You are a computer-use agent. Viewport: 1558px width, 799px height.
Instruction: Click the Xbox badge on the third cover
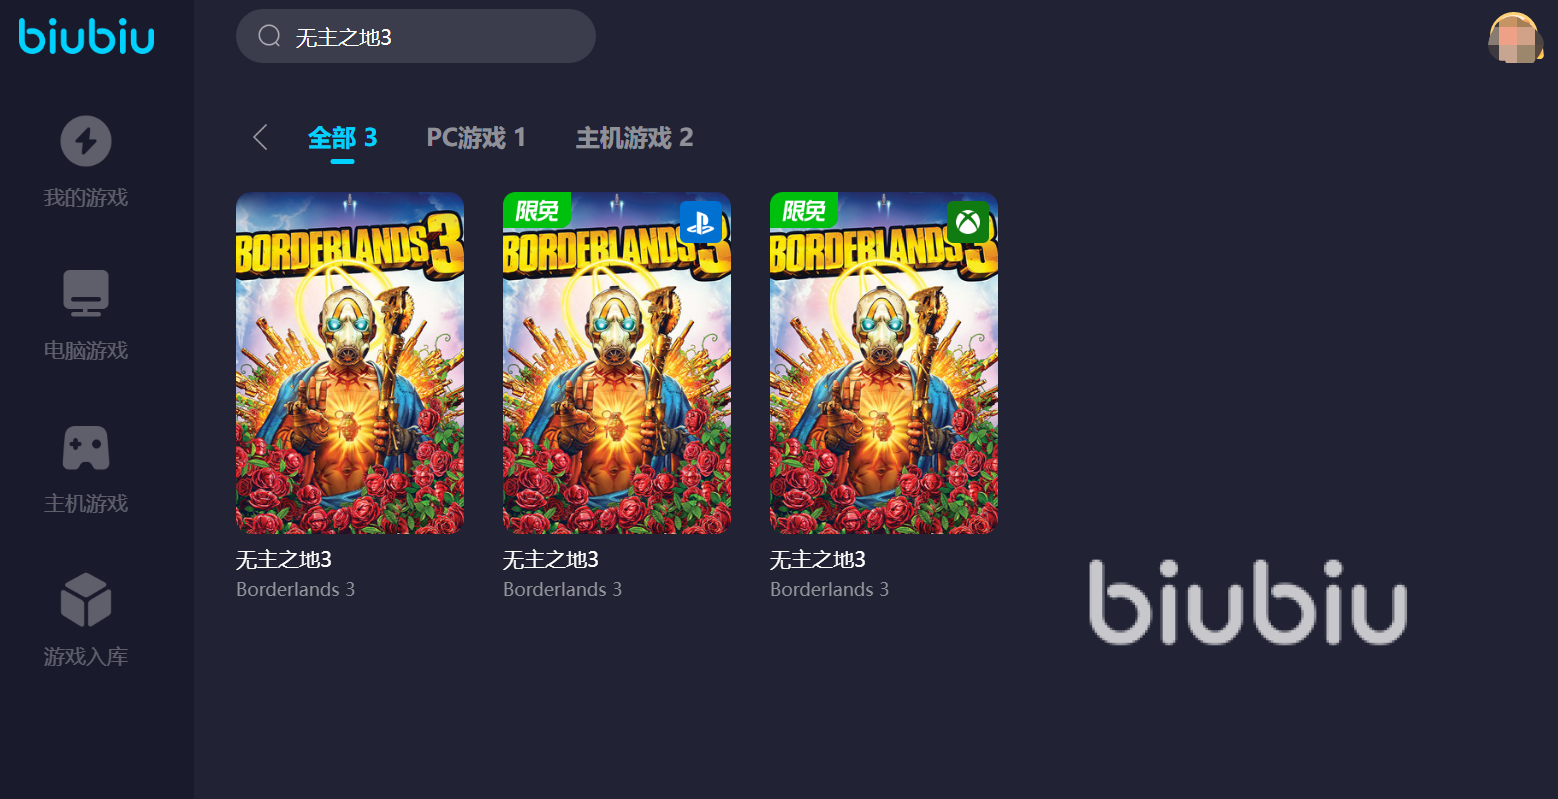968,221
